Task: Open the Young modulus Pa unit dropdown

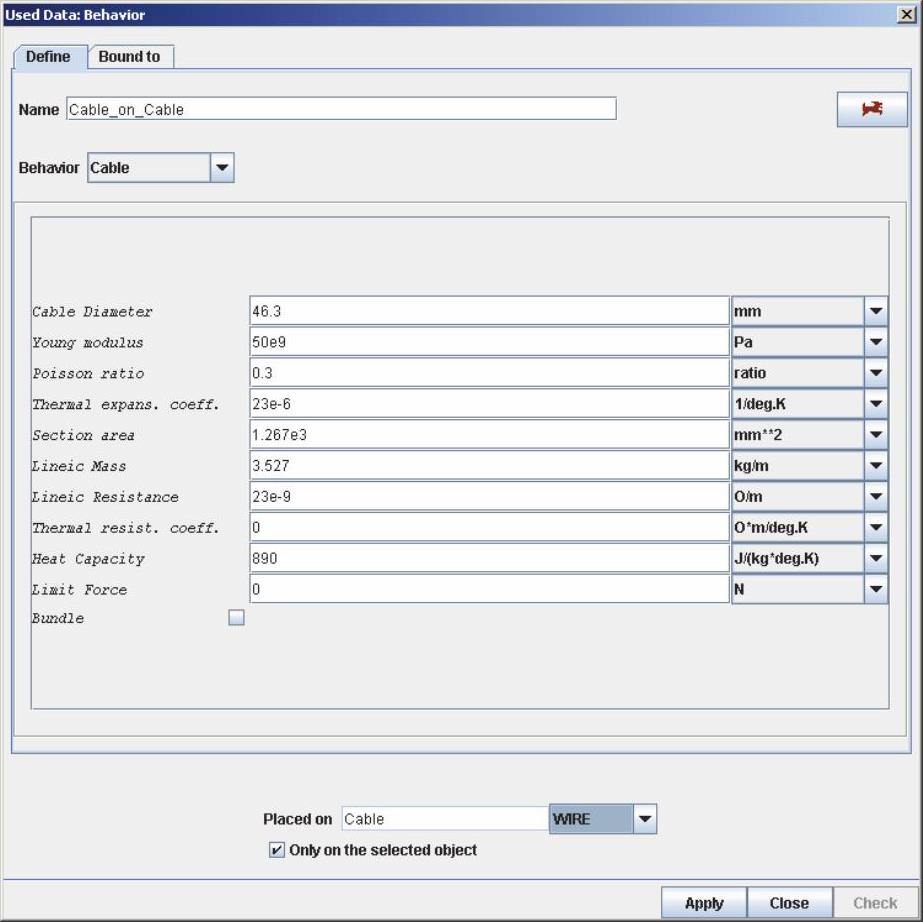Action: [876, 342]
